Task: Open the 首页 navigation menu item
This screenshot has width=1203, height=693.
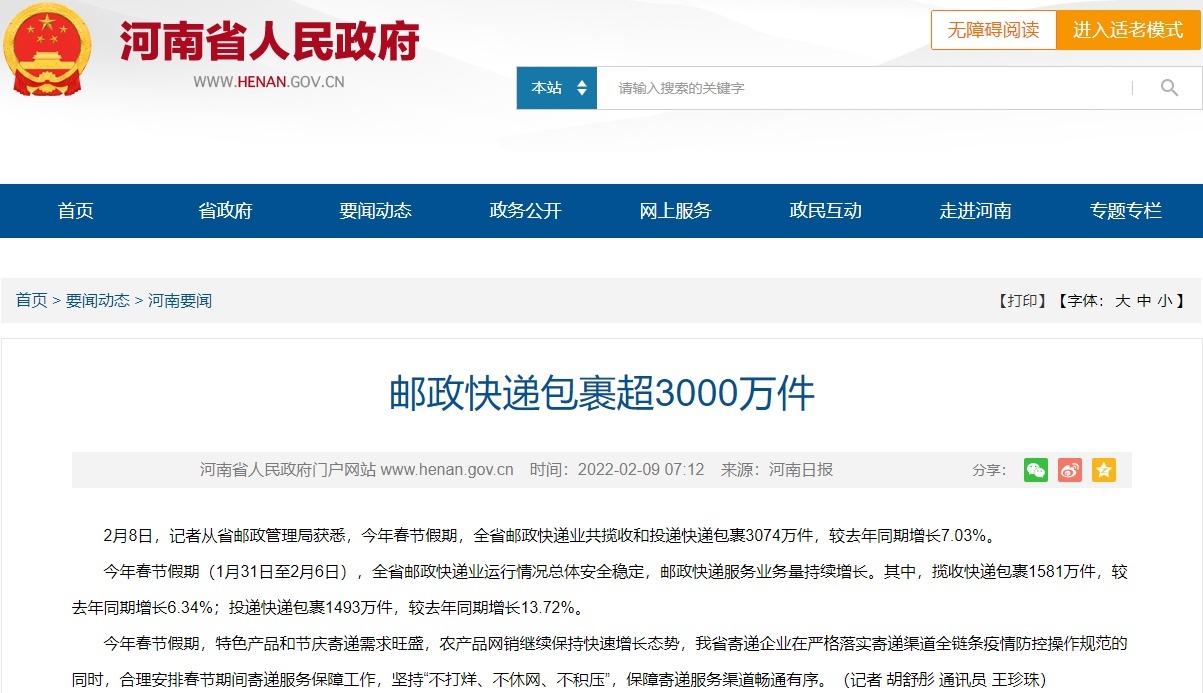Action: [75, 211]
